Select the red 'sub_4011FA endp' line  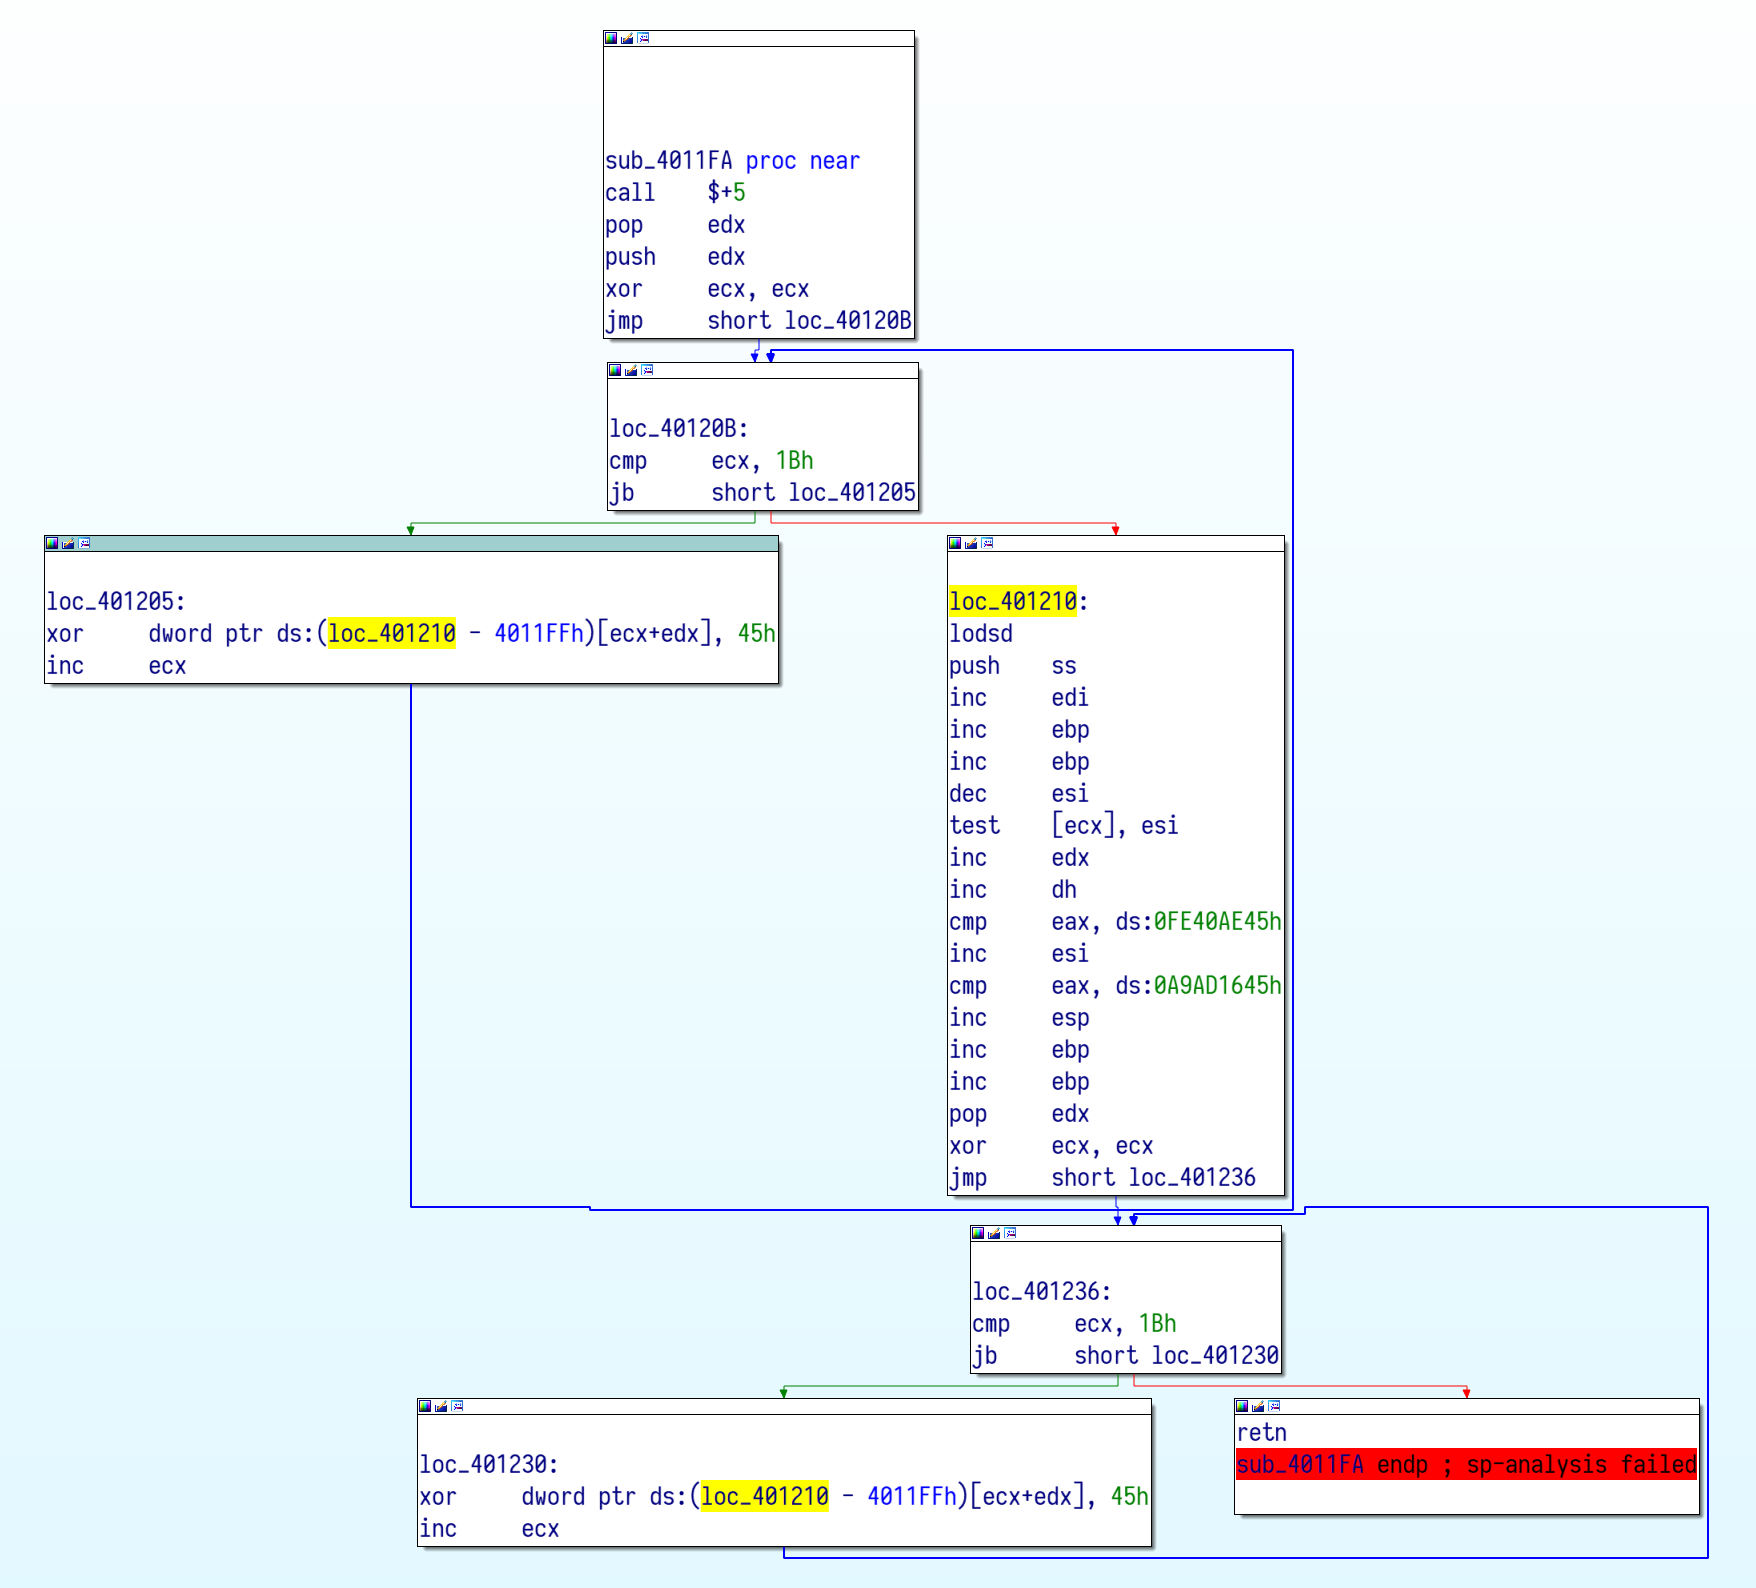(x=1465, y=1464)
